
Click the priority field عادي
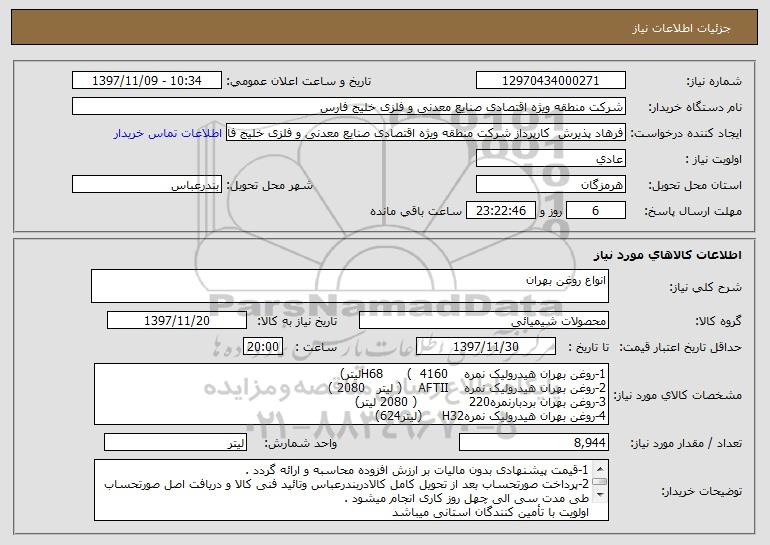coord(550,159)
